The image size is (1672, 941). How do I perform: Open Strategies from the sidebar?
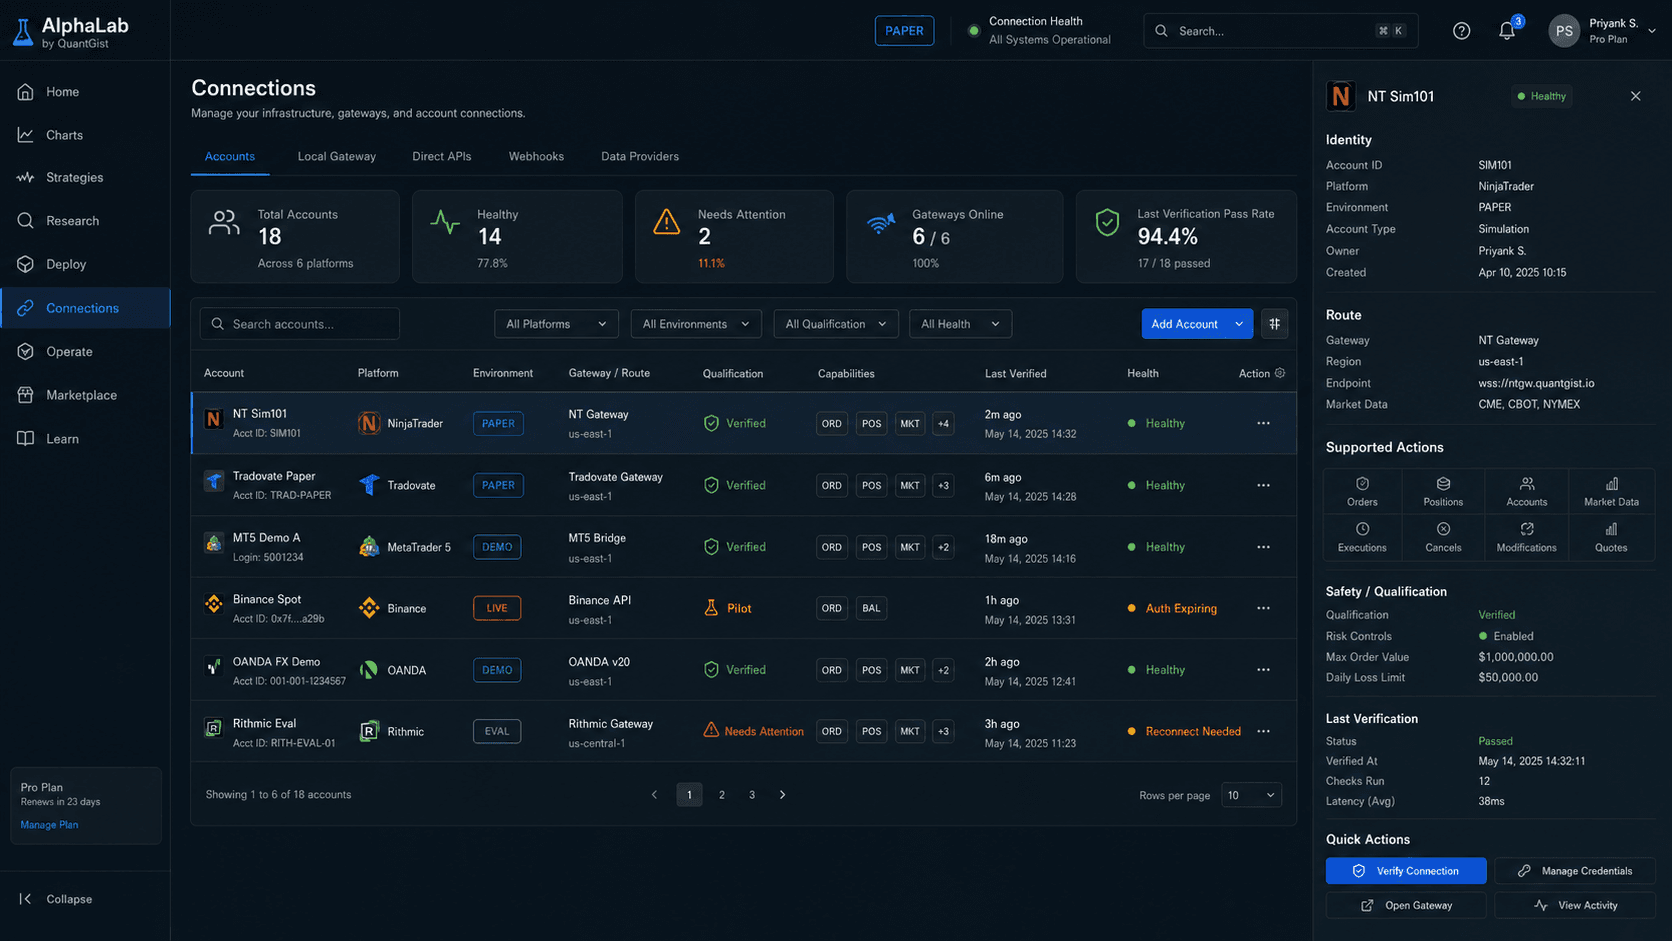[x=85, y=178]
